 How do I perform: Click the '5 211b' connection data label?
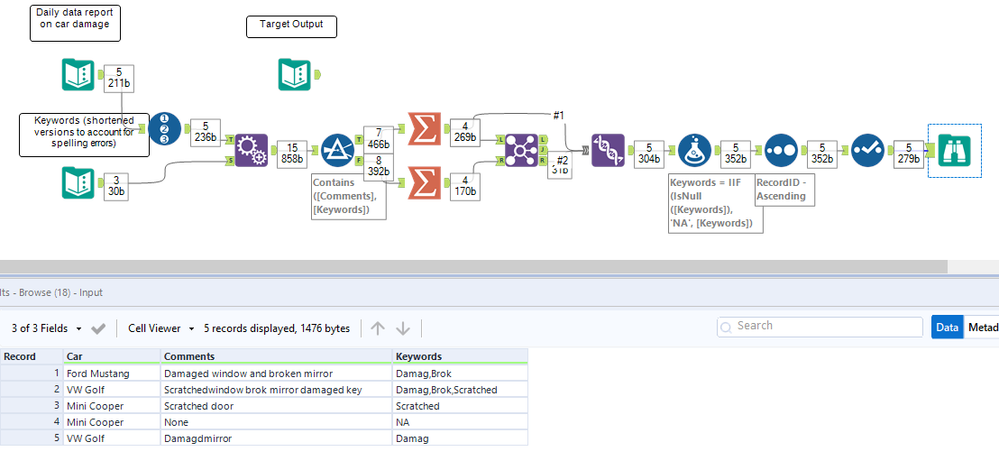[120, 78]
